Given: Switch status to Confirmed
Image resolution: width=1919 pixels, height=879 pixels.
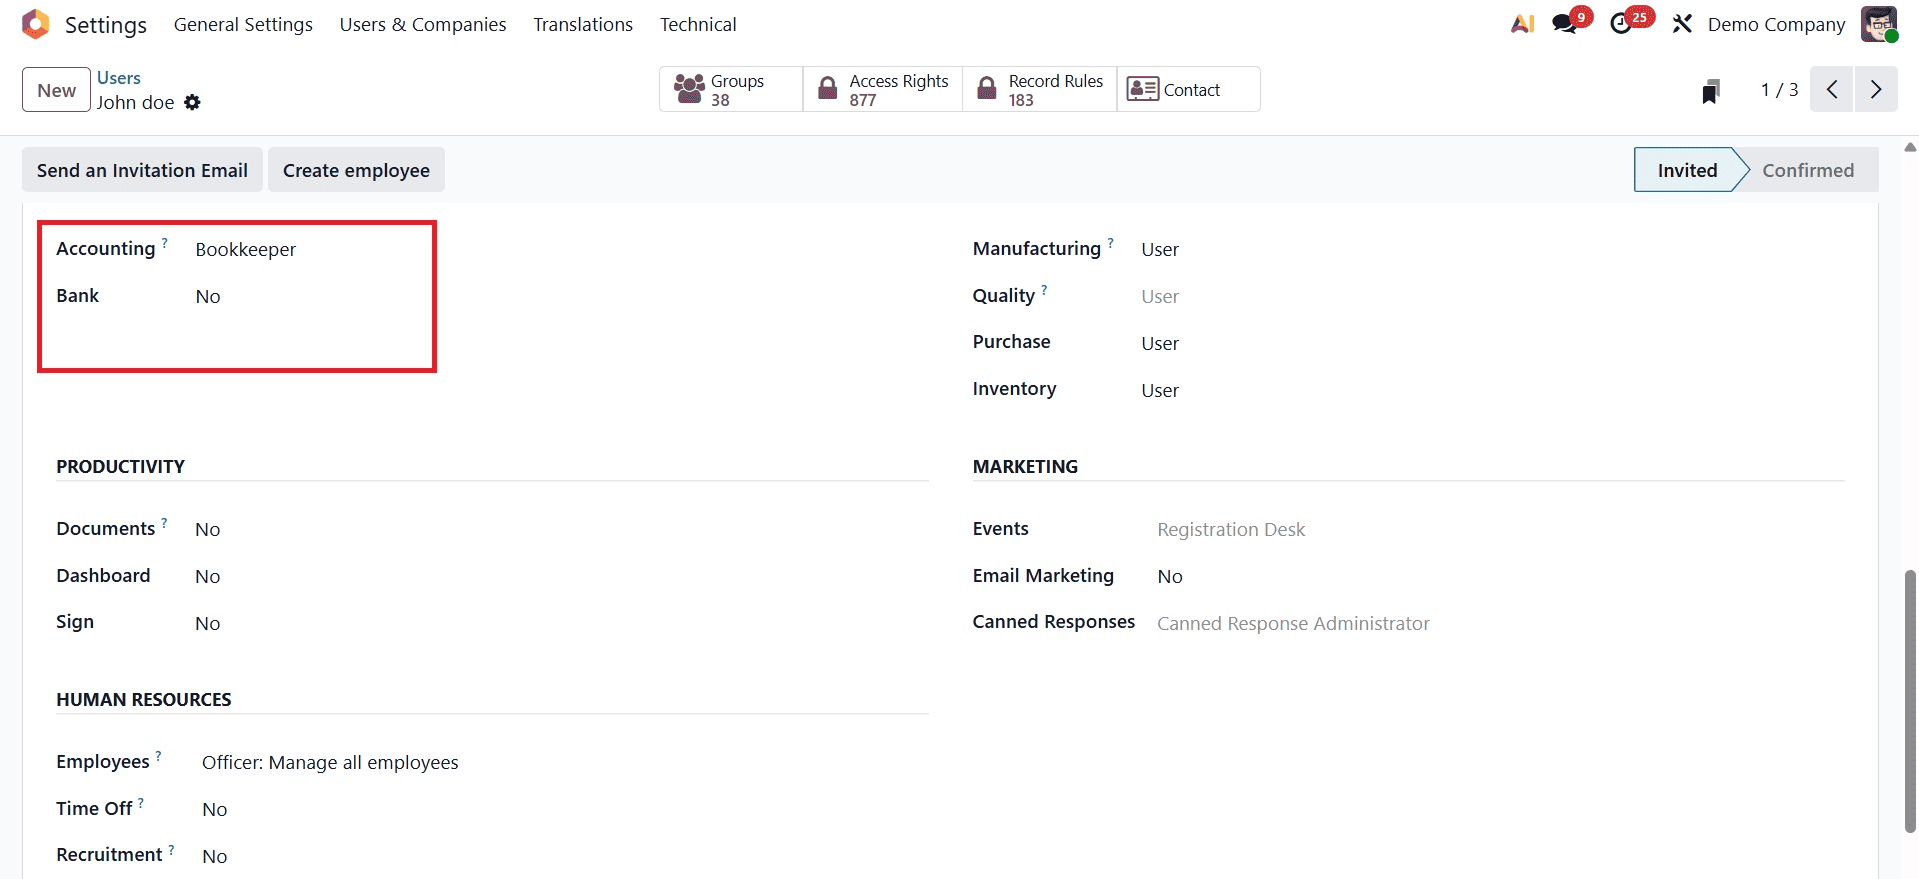Looking at the screenshot, I should 1808,169.
